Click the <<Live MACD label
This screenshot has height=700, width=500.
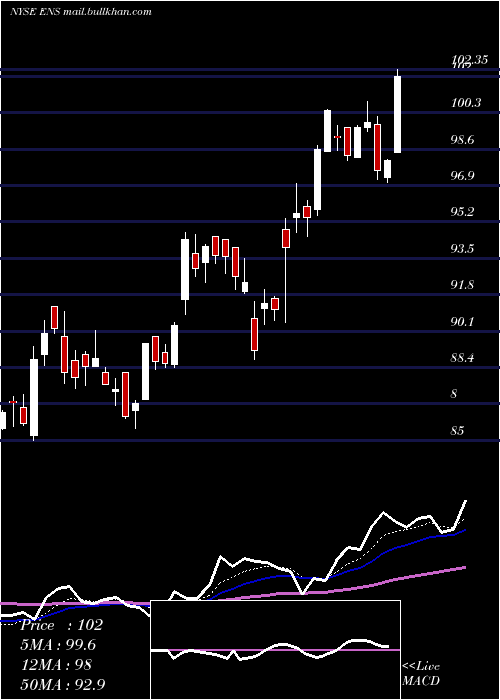point(421,673)
